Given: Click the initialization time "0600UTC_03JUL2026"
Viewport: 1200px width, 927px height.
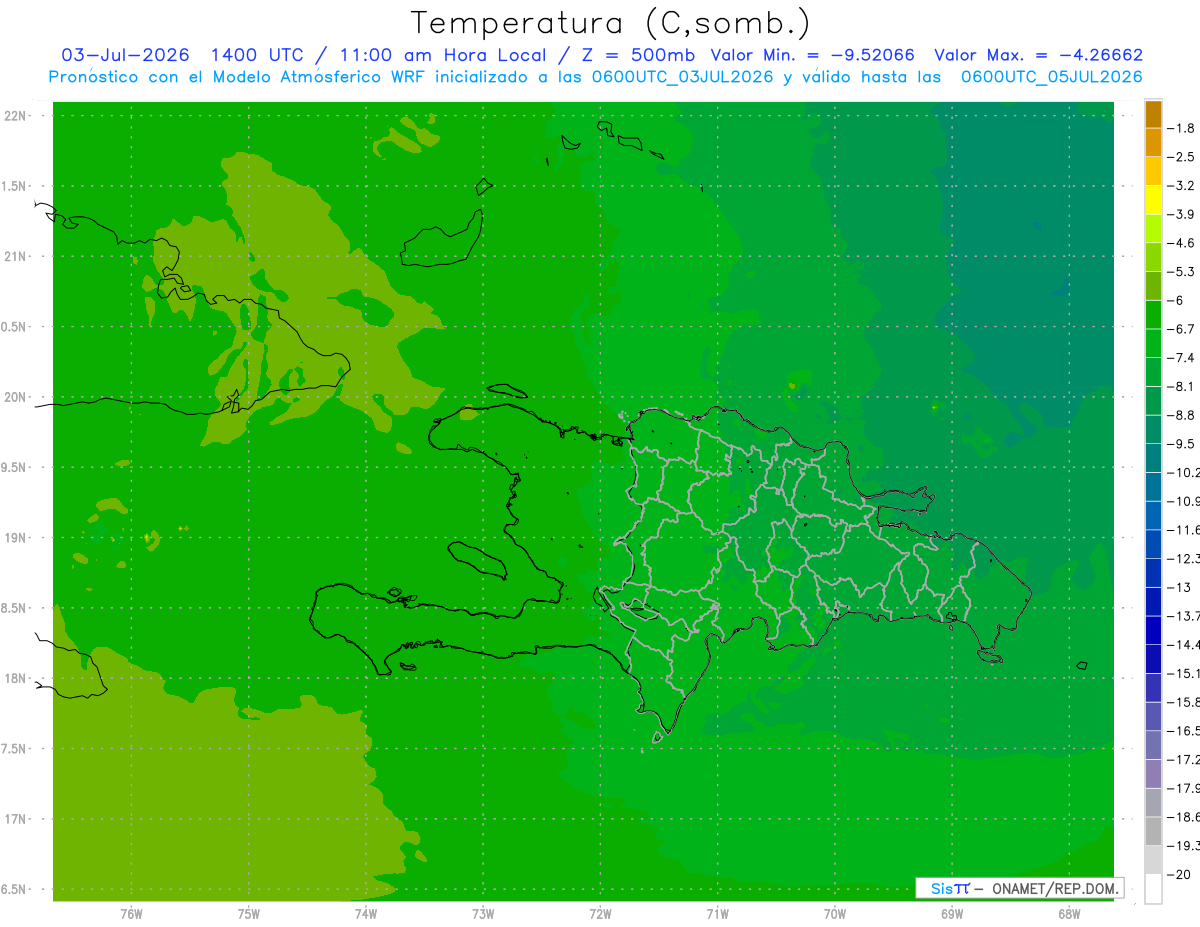Looking at the screenshot, I should (x=683, y=77).
